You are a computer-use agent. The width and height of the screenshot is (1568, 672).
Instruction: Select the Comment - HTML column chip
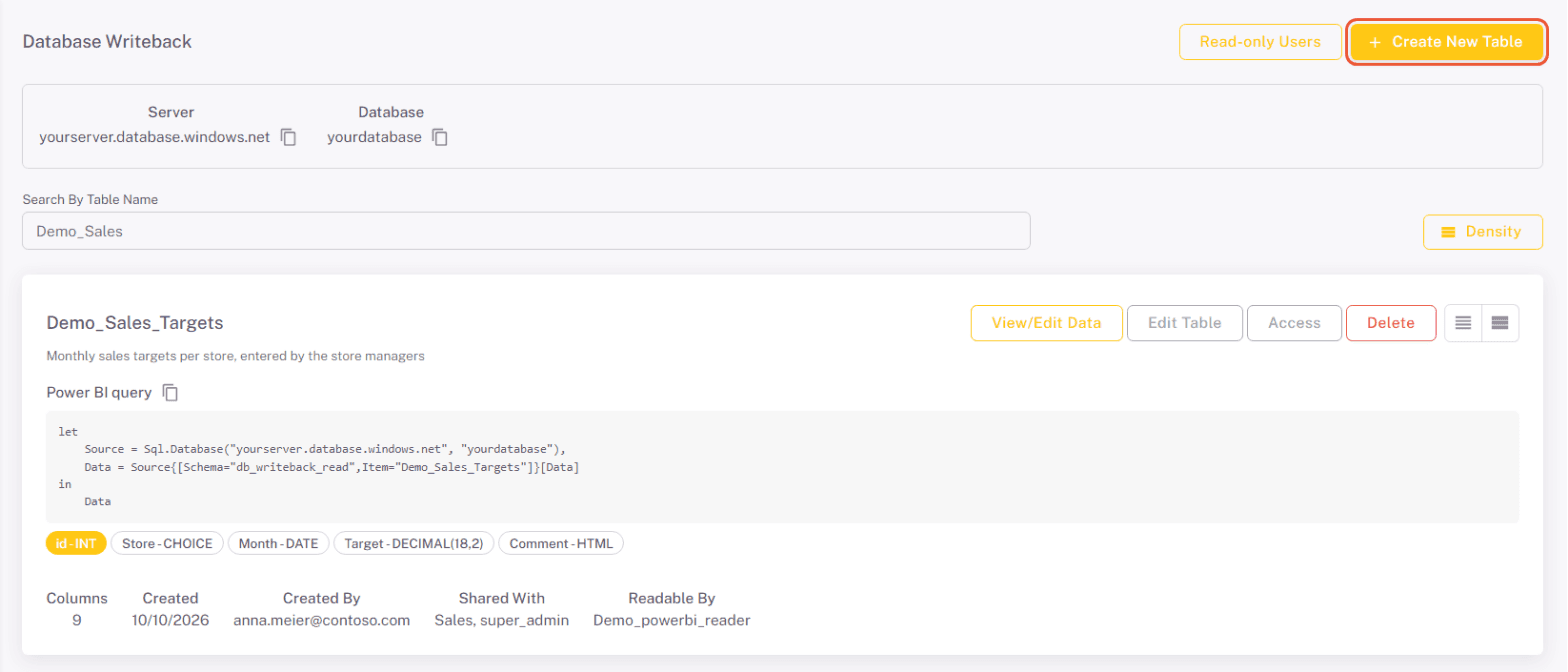pyautogui.click(x=561, y=543)
